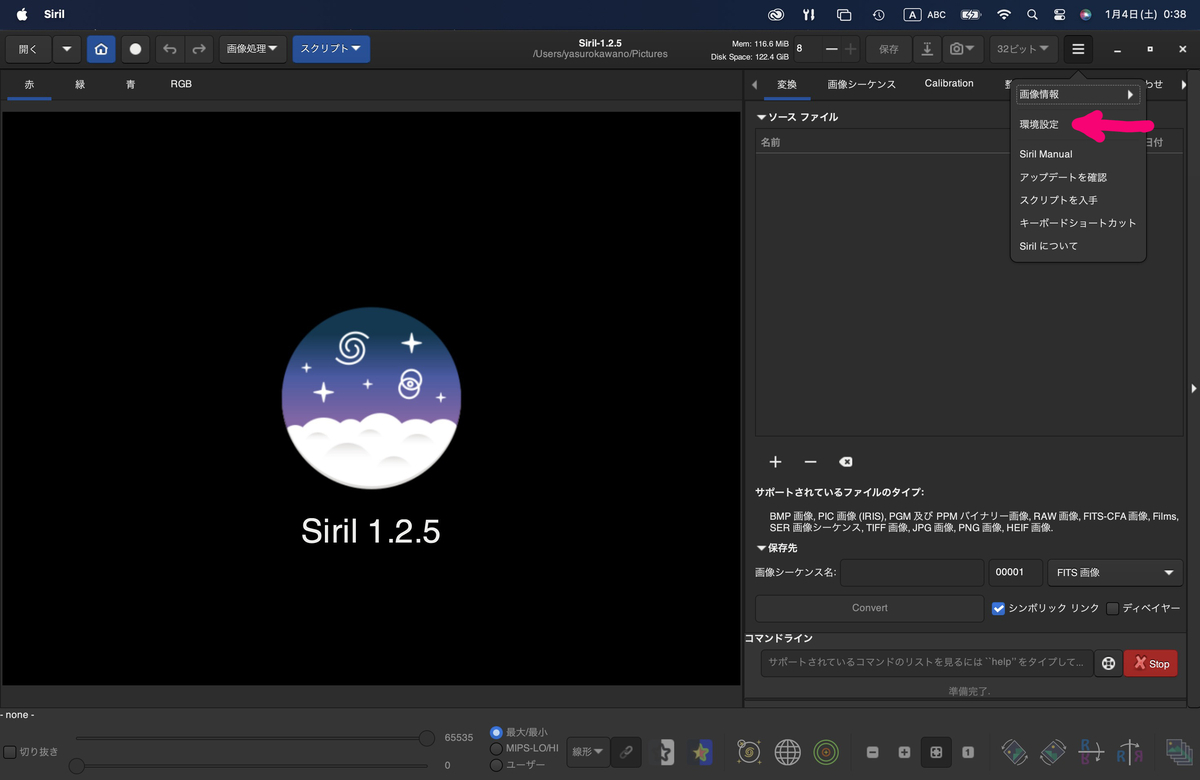Switch to the Calibration tab
This screenshot has height=780, width=1200.
(949, 84)
